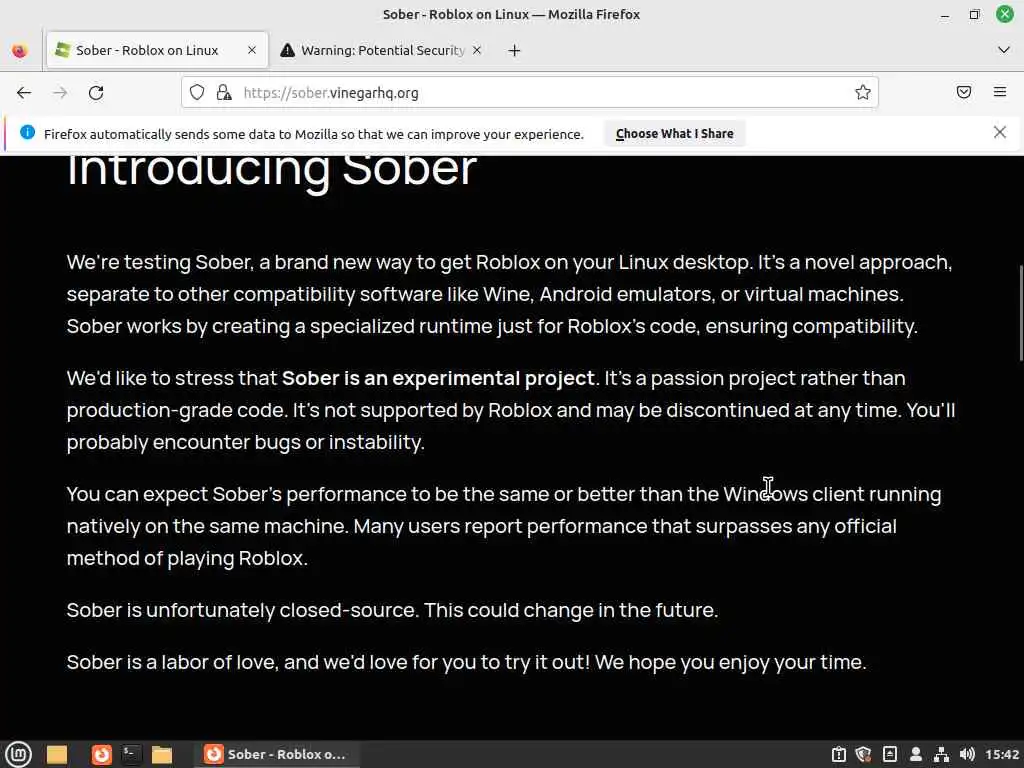Viewport: 1024px width, 768px height.
Task: Open the sound volume tray icon
Action: tap(967, 754)
